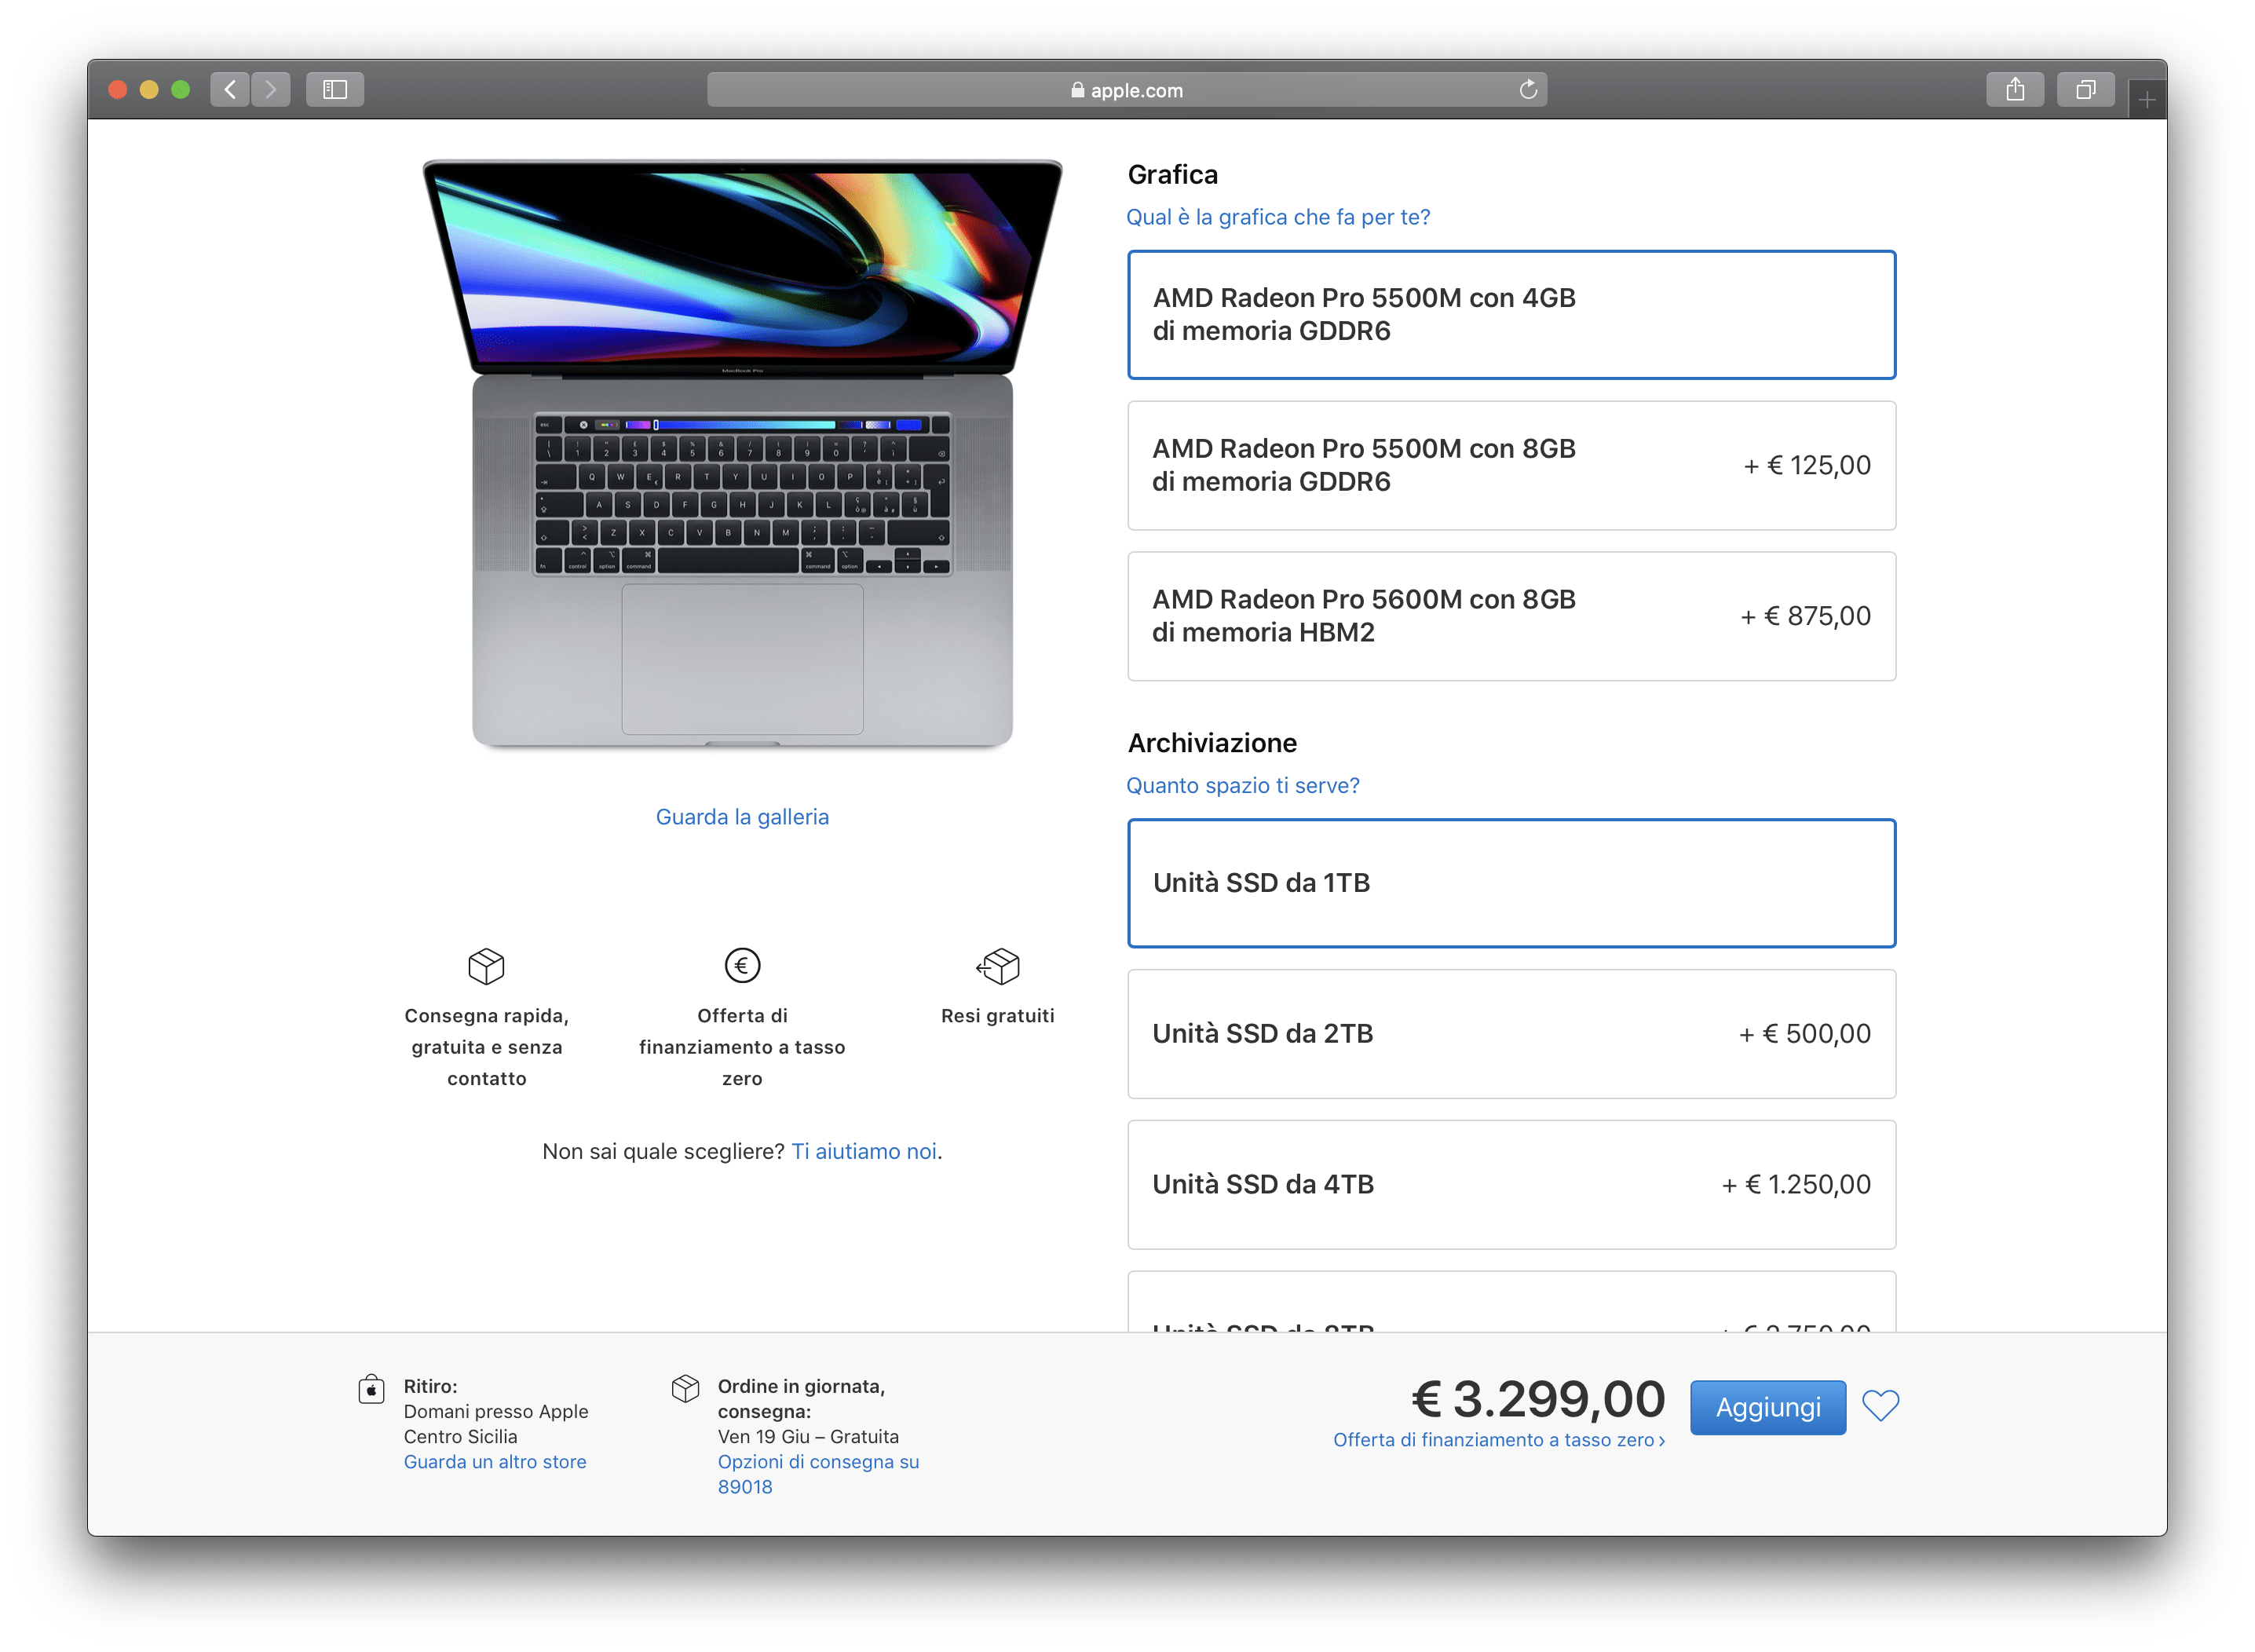Image resolution: width=2255 pixels, height=1652 pixels.
Task: Choose the 4TB SSD storage option
Action: tap(1511, 1185)
